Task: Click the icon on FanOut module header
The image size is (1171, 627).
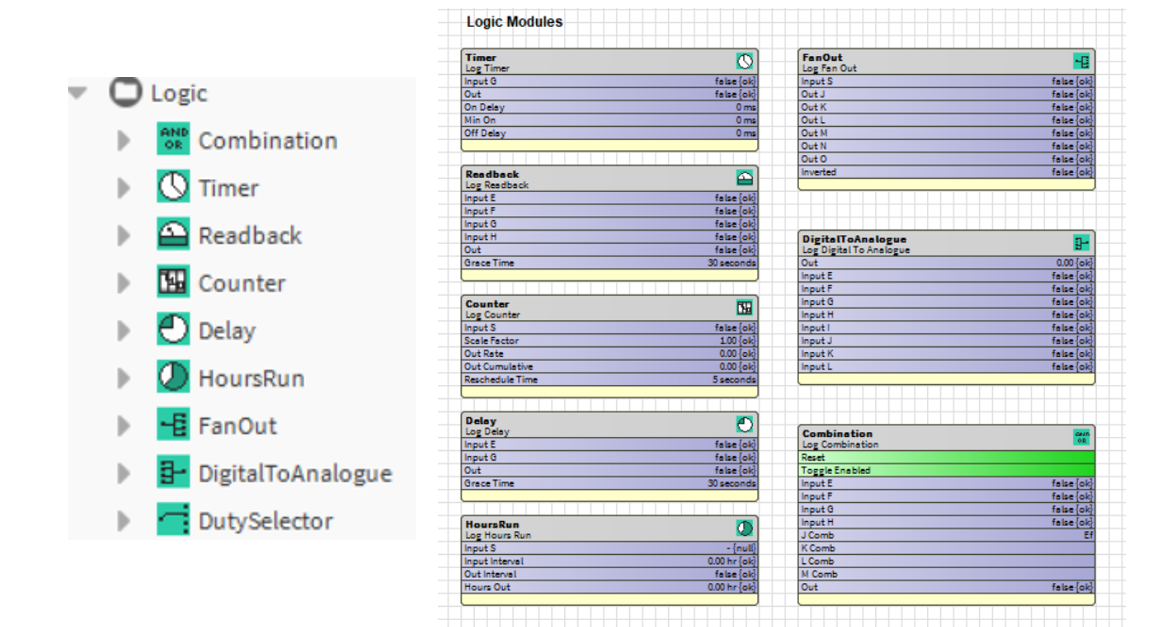Action: pos(1081,62)
